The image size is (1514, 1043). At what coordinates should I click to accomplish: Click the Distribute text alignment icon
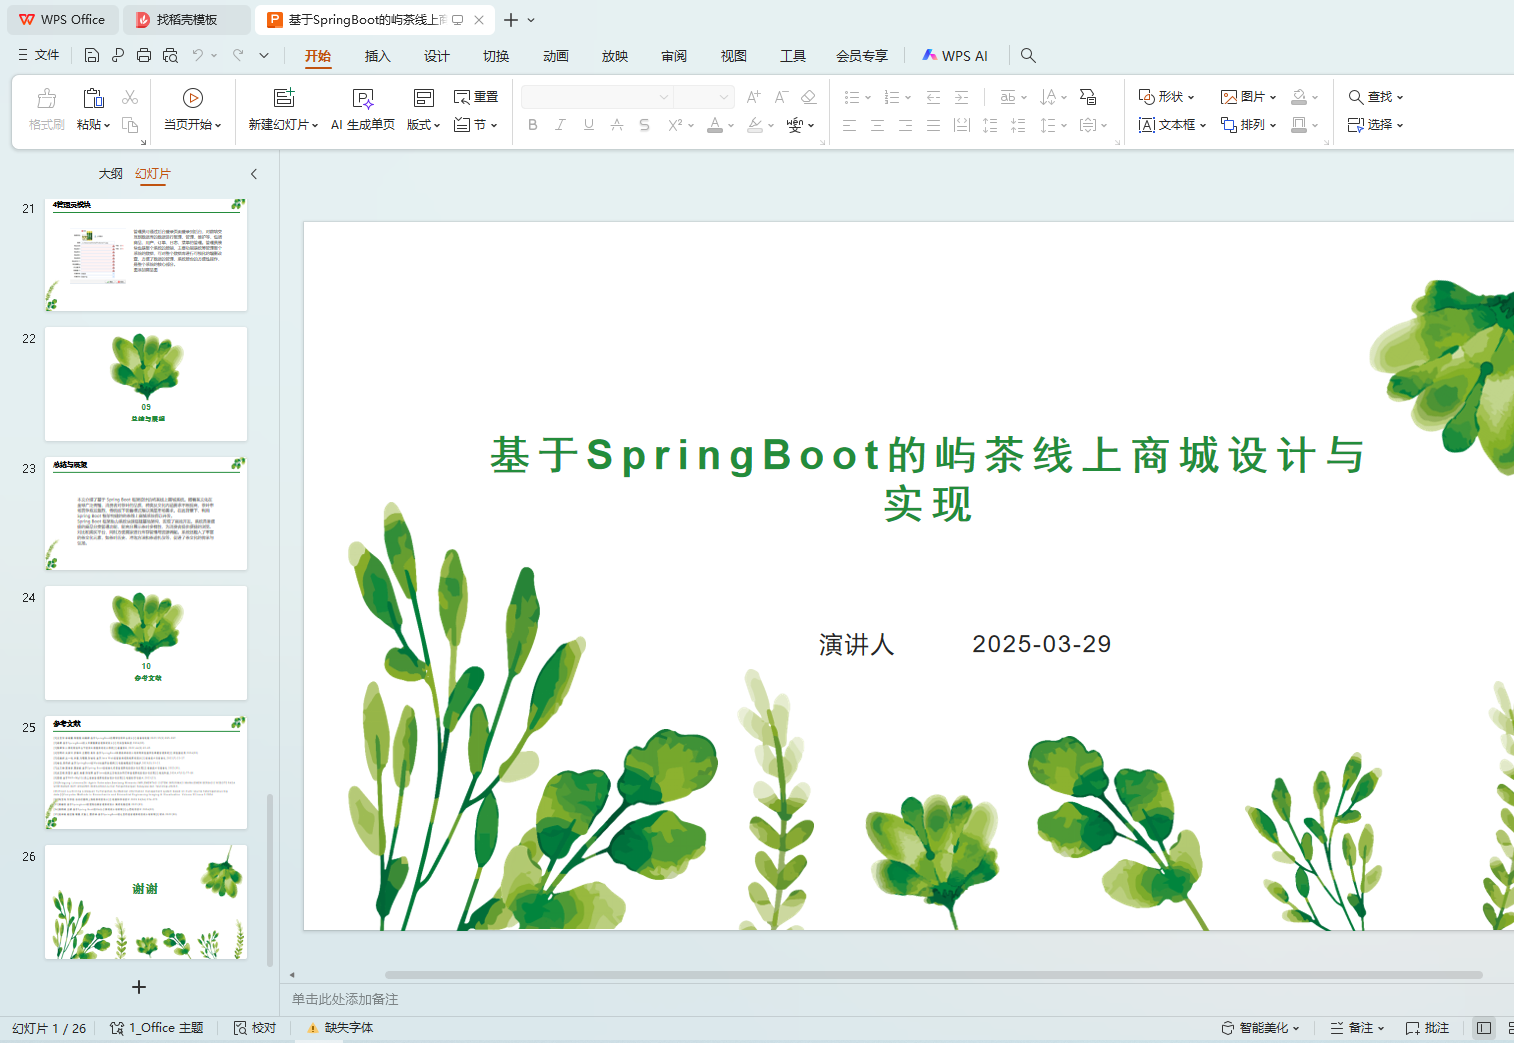pos(961,125)
